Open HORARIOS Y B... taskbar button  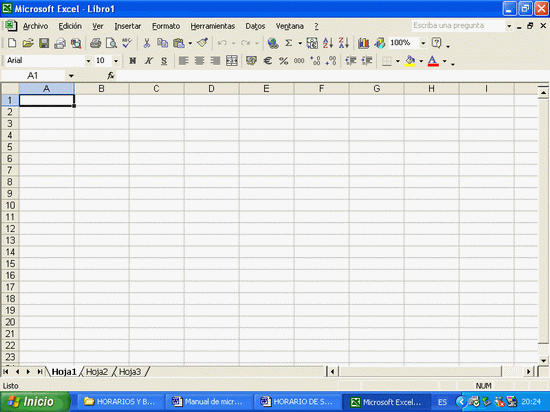121,402
